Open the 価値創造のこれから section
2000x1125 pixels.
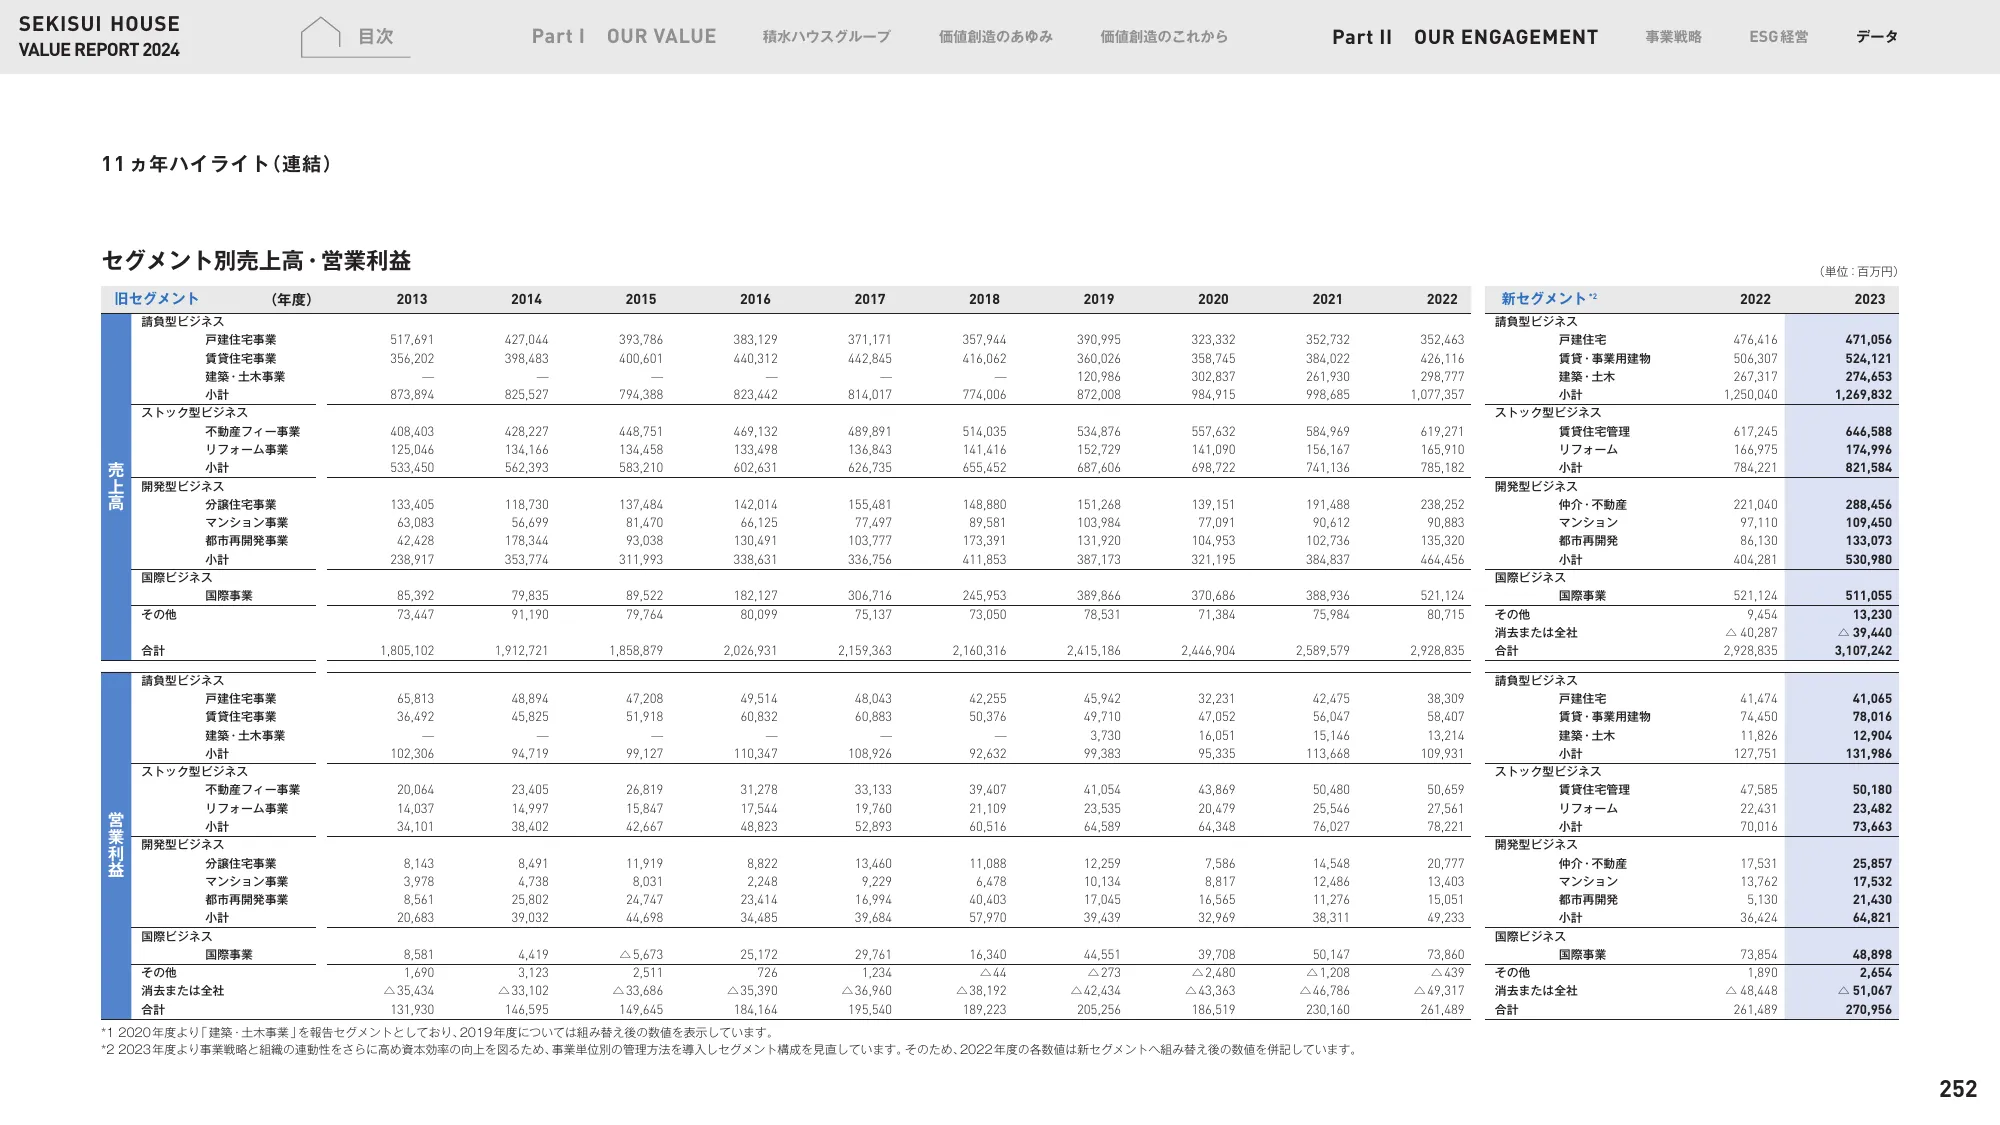(1162, 37)
